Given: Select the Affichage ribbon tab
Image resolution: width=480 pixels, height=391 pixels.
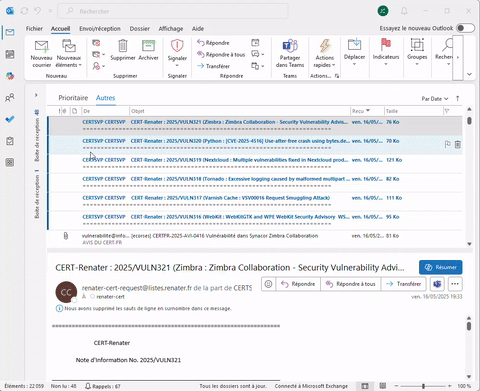Looking at the screenshot, I should 171,29.
